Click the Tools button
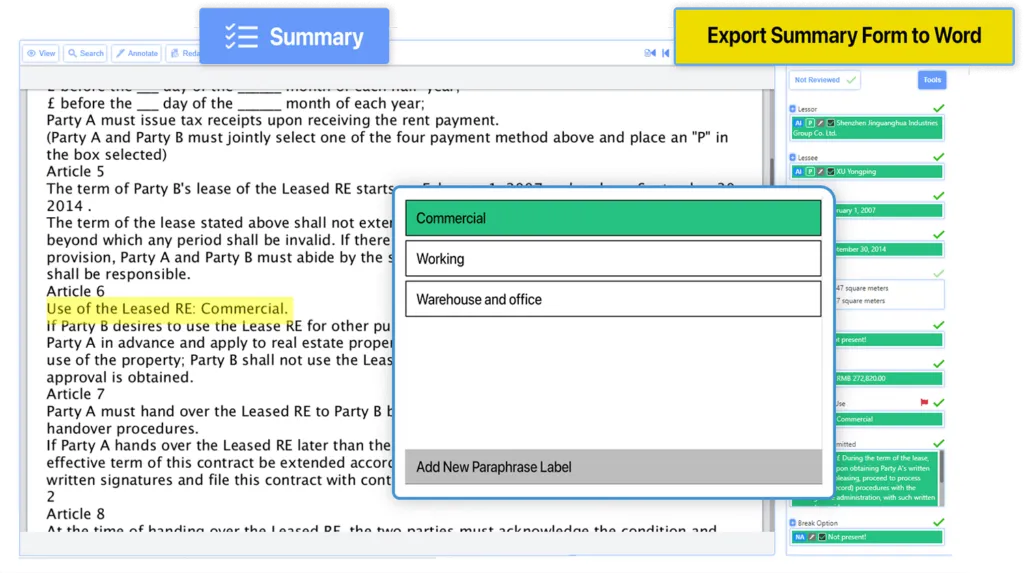This screenshot has height=573, width=1024. pos(932,80)
